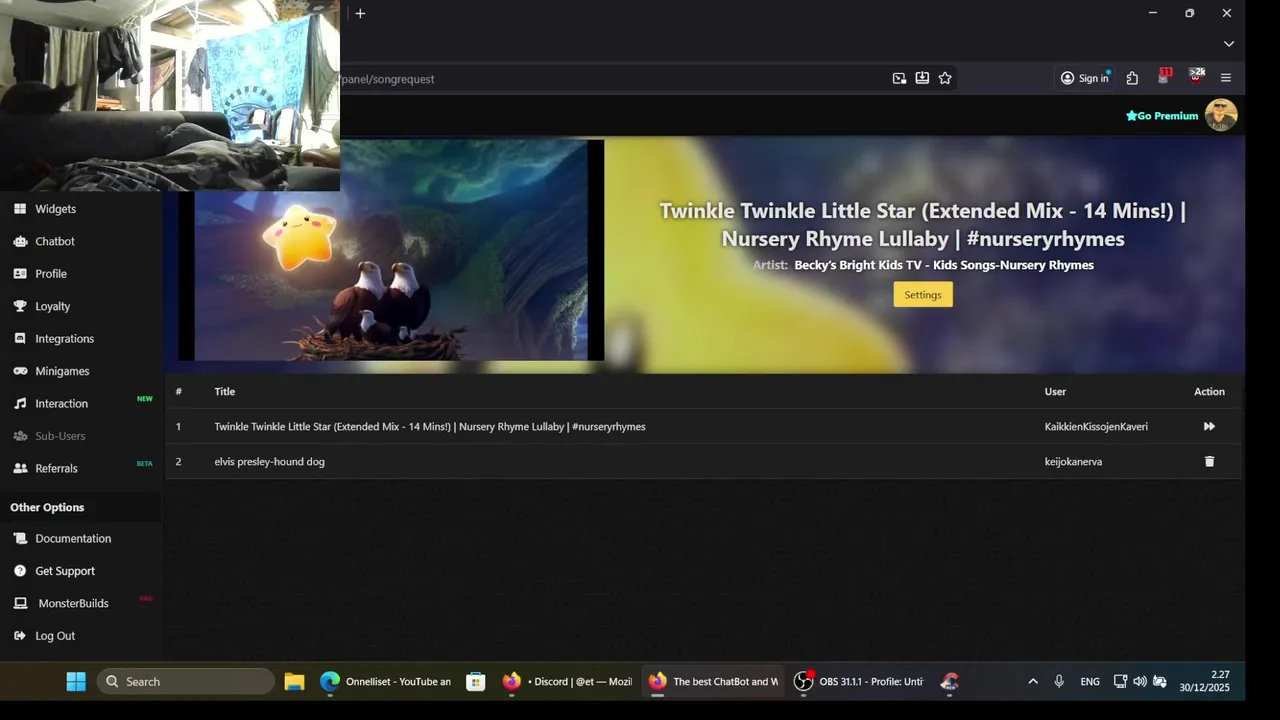The height and width of the screenshot is (720, 1280).
Task: Click the Firefox Sign in button
Action: click(1085, 78)
